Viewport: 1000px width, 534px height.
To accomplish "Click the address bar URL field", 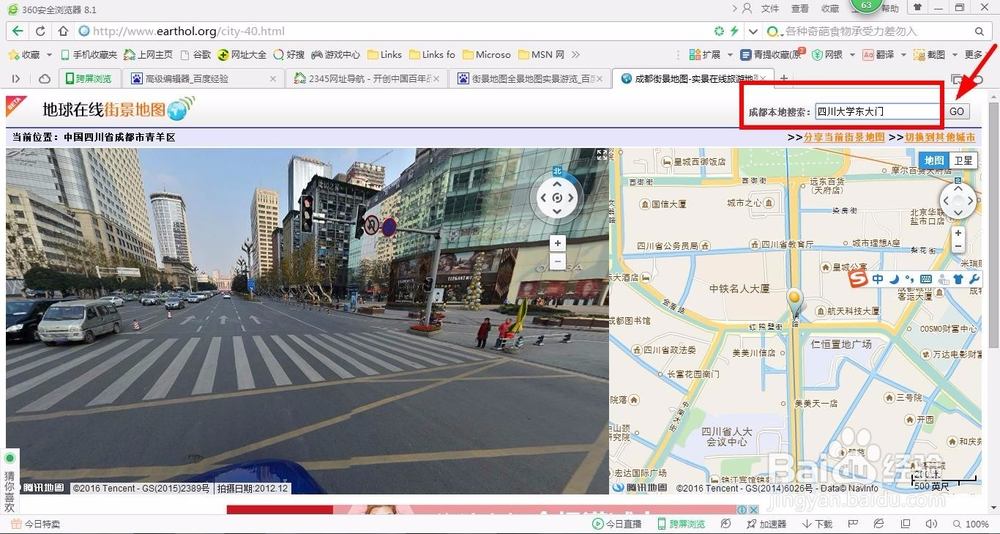I will (x=383, y=31).
